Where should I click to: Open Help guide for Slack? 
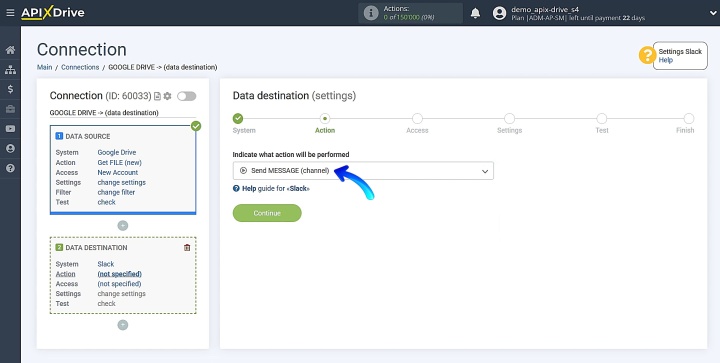pyautogui.click(x=271, y=189)
